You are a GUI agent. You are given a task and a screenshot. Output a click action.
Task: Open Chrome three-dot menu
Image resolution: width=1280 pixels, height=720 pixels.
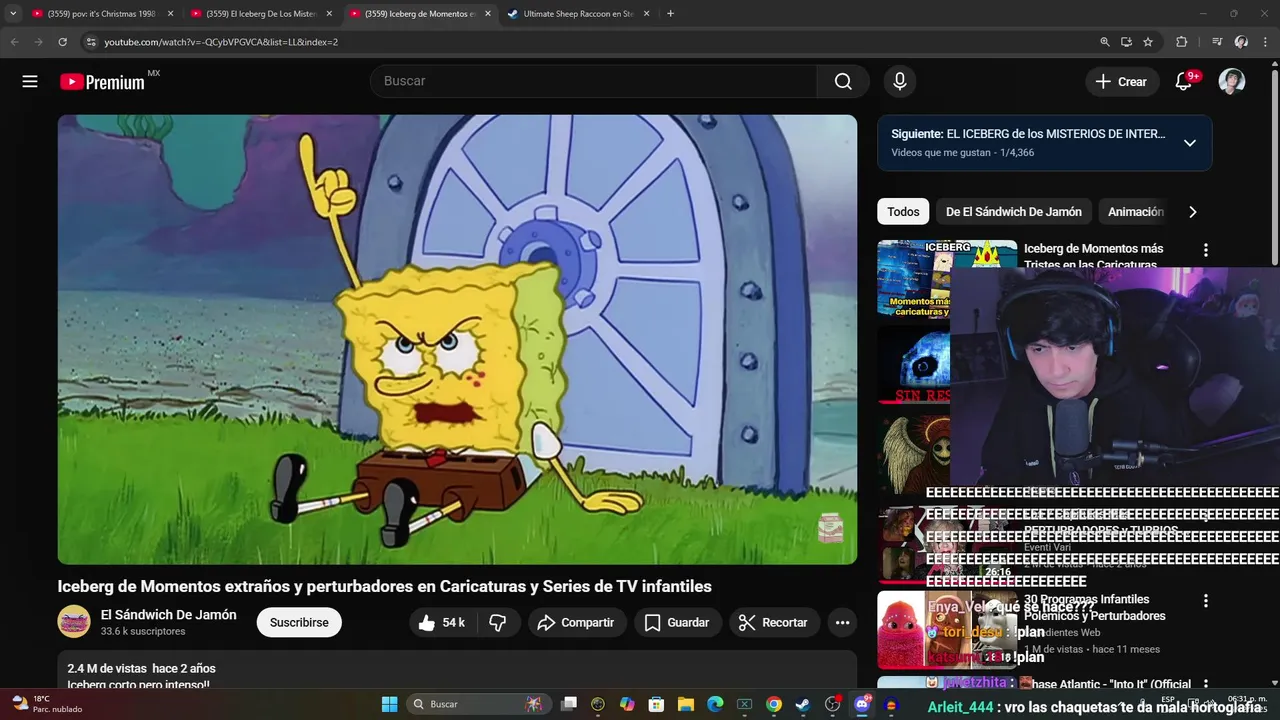1266,42
